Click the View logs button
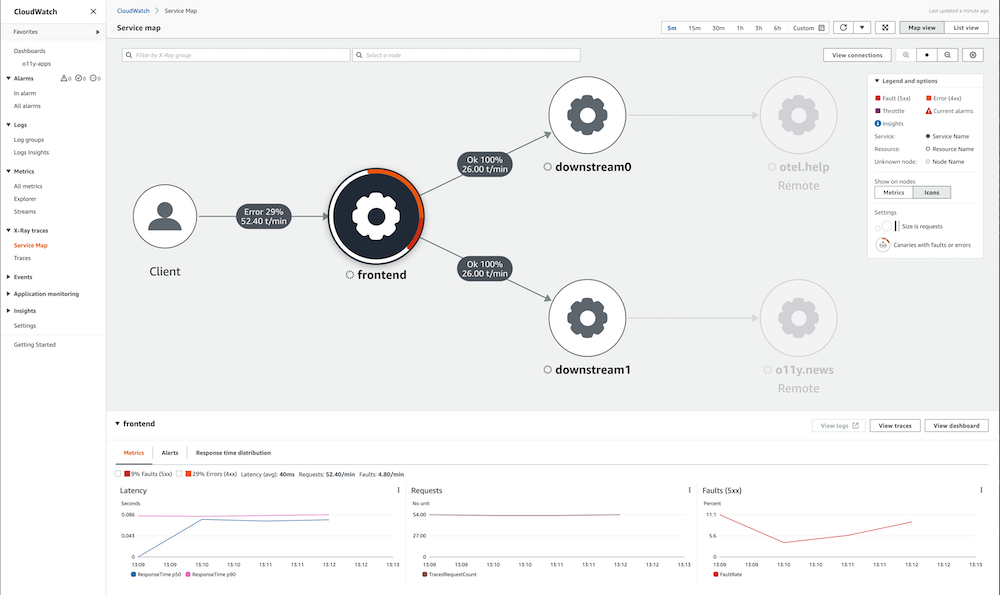The width and height of the screenshot is (1000, 595). pyautogui.click(x=839, y=425)
